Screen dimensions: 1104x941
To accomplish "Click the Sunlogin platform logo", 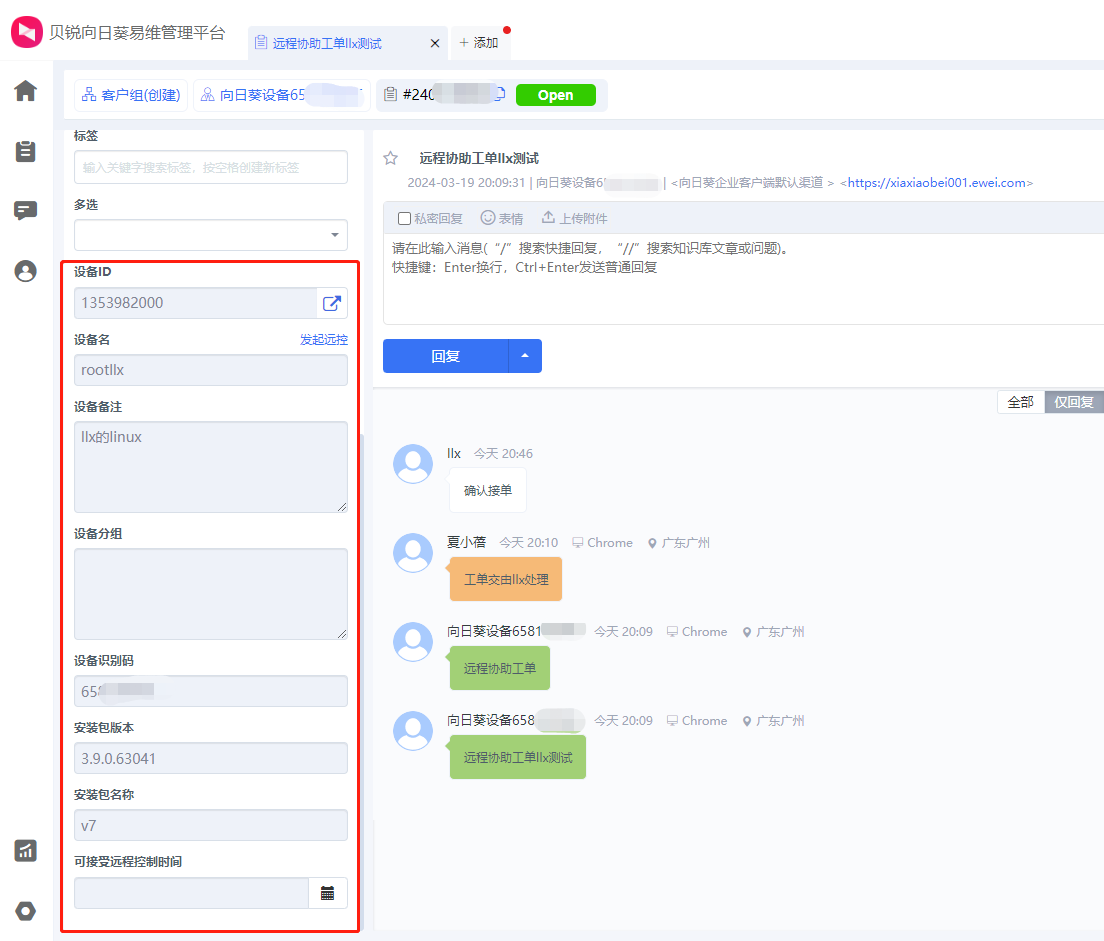I will pyautogui.click(x=27, y=32).
